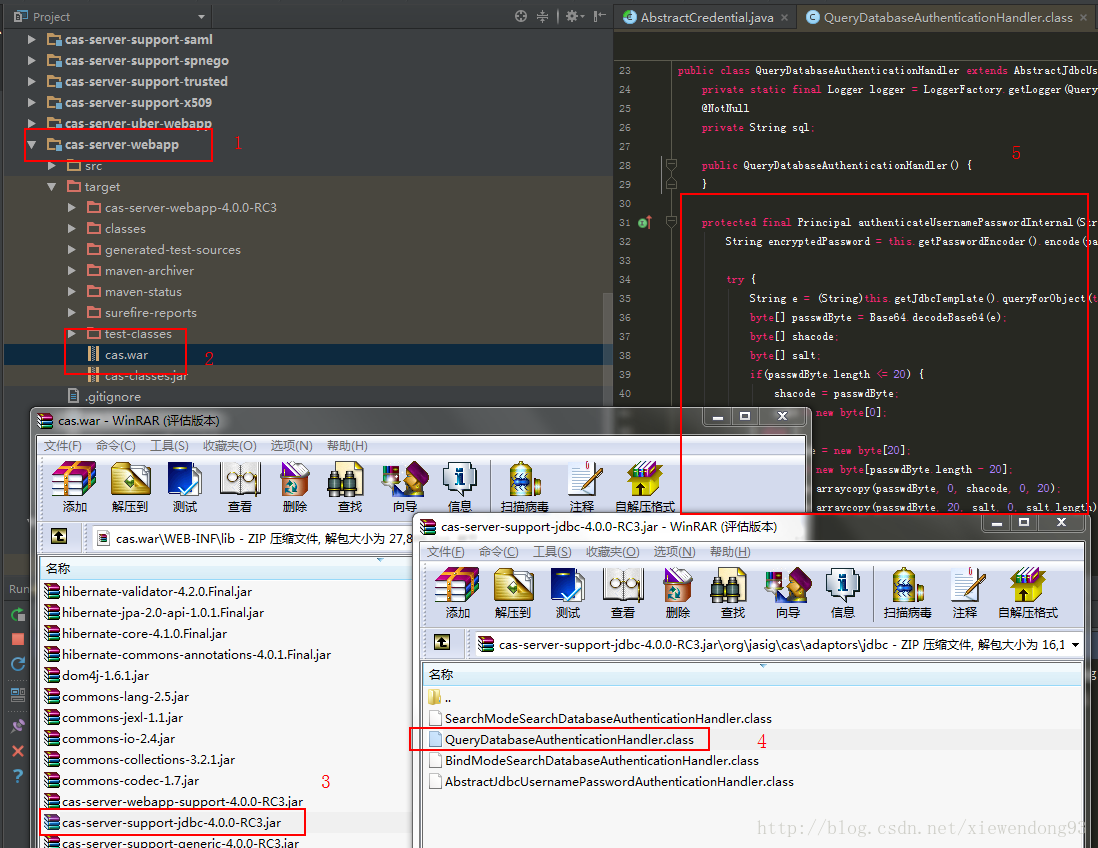This screenshot has width=1098, height=848.
Task: Switch to AbstractCredential.java tab
Action: pyautogui.click(x=706, y=18)
